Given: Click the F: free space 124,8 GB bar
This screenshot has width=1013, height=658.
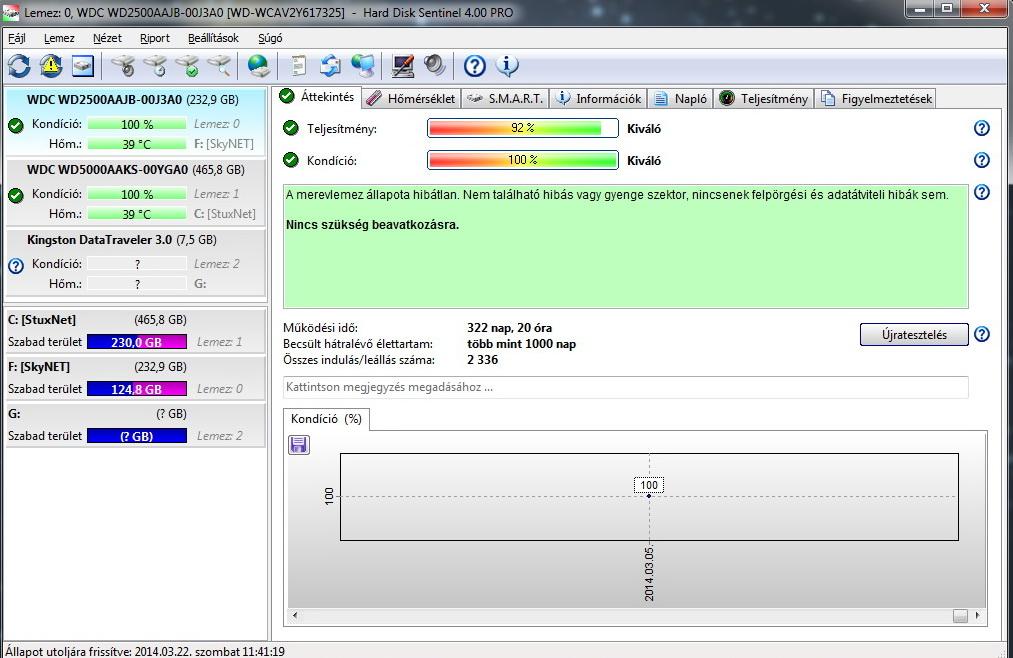Looking at the screenshot, I should (136, 389).
